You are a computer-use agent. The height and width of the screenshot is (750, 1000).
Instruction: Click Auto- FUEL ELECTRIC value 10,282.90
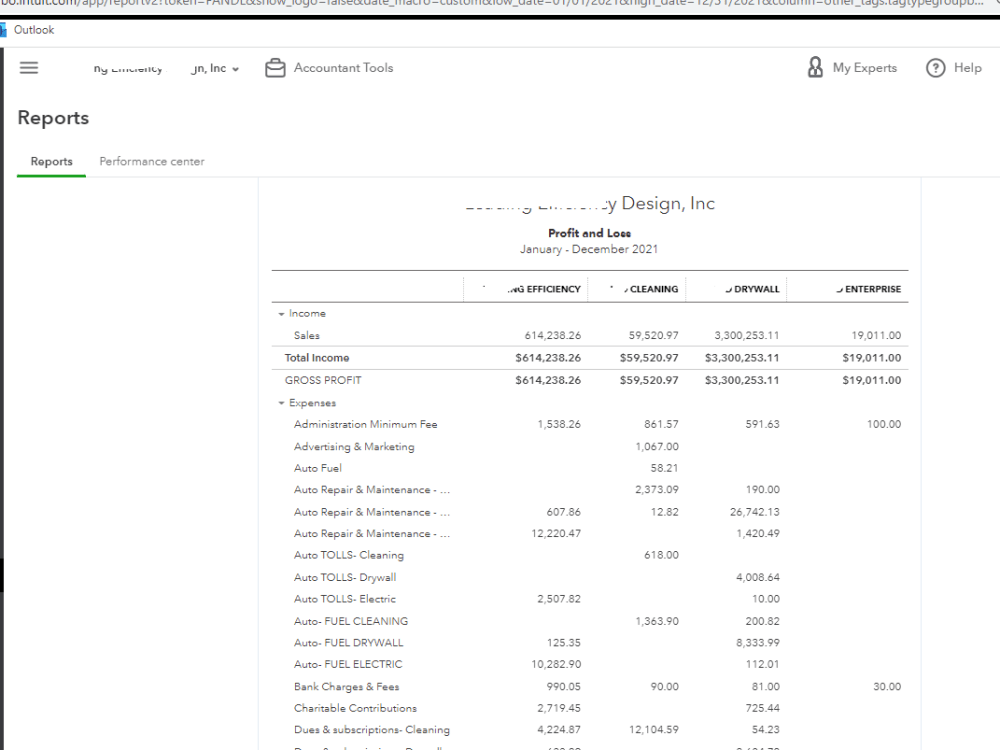[556, 665]
